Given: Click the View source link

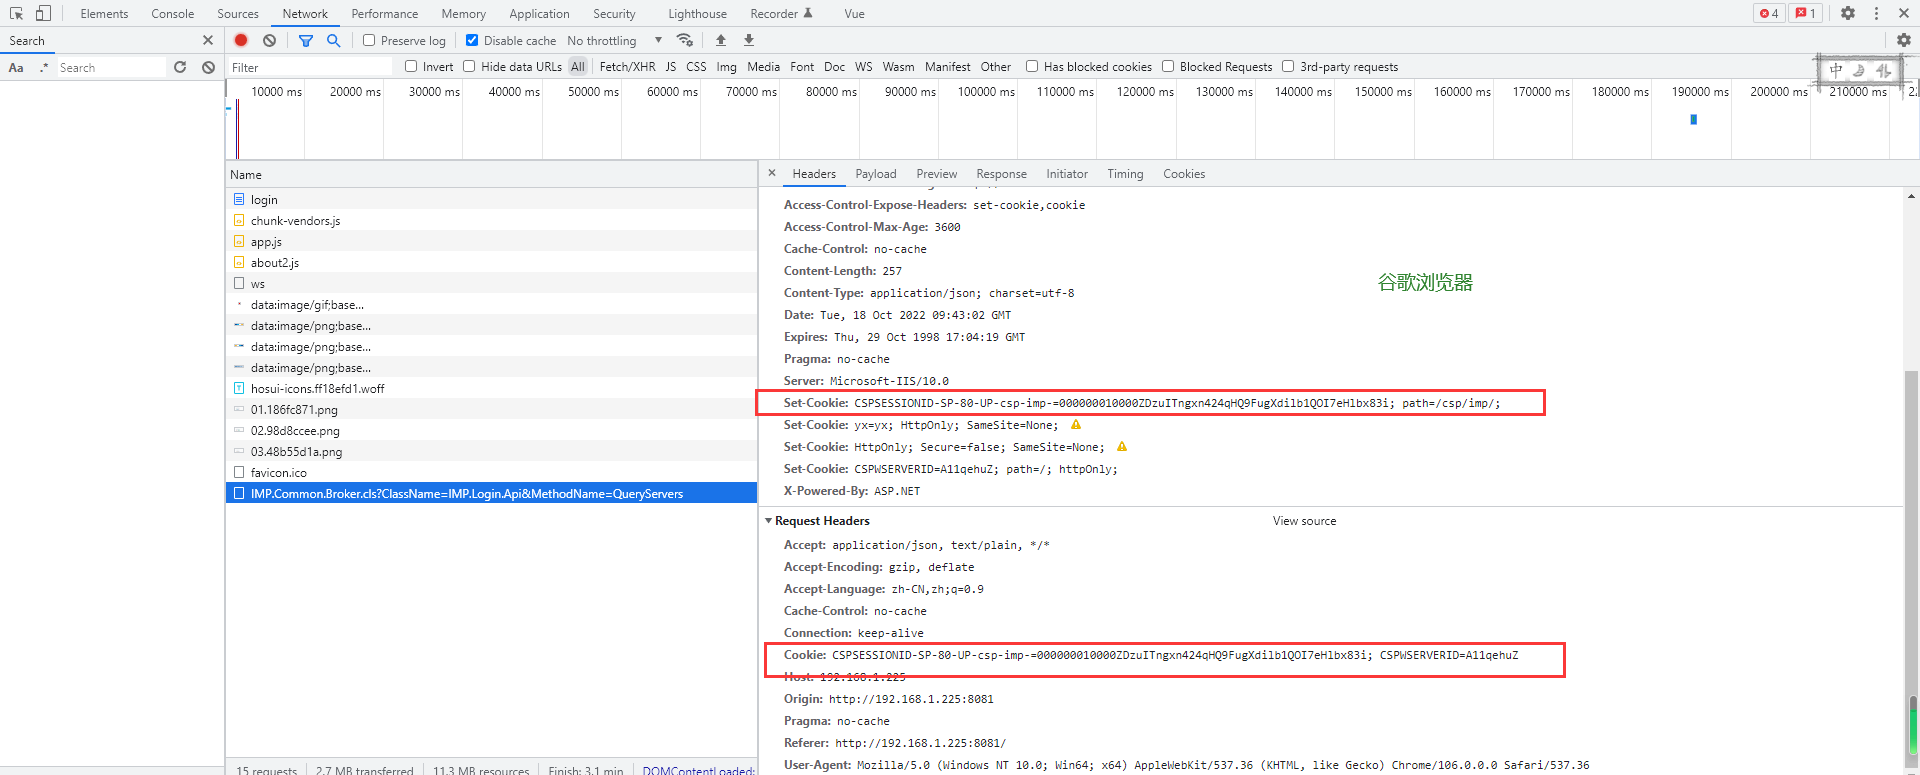Looking at the screenshot, I should [x=1304, y=521].
